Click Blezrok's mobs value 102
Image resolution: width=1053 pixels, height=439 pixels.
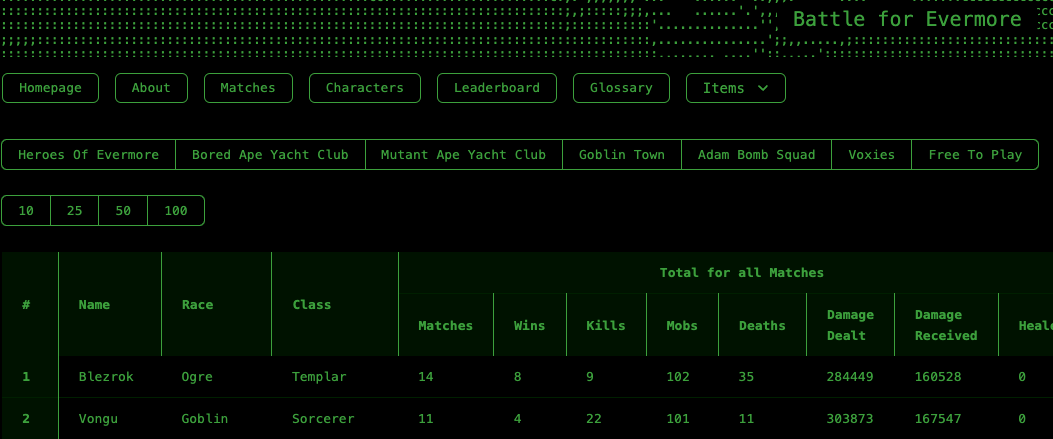coord(678,377)
